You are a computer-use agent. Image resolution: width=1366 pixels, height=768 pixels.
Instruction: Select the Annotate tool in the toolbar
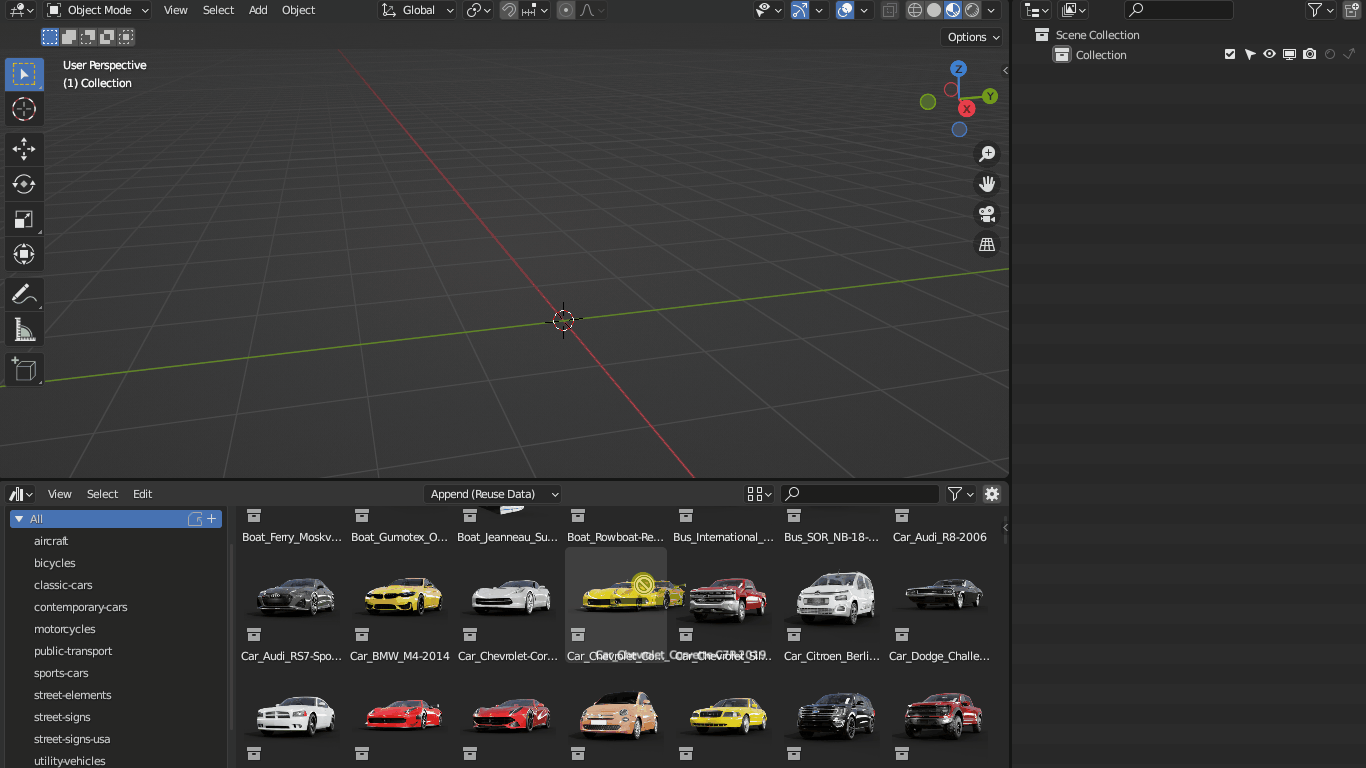click(24, 294)
